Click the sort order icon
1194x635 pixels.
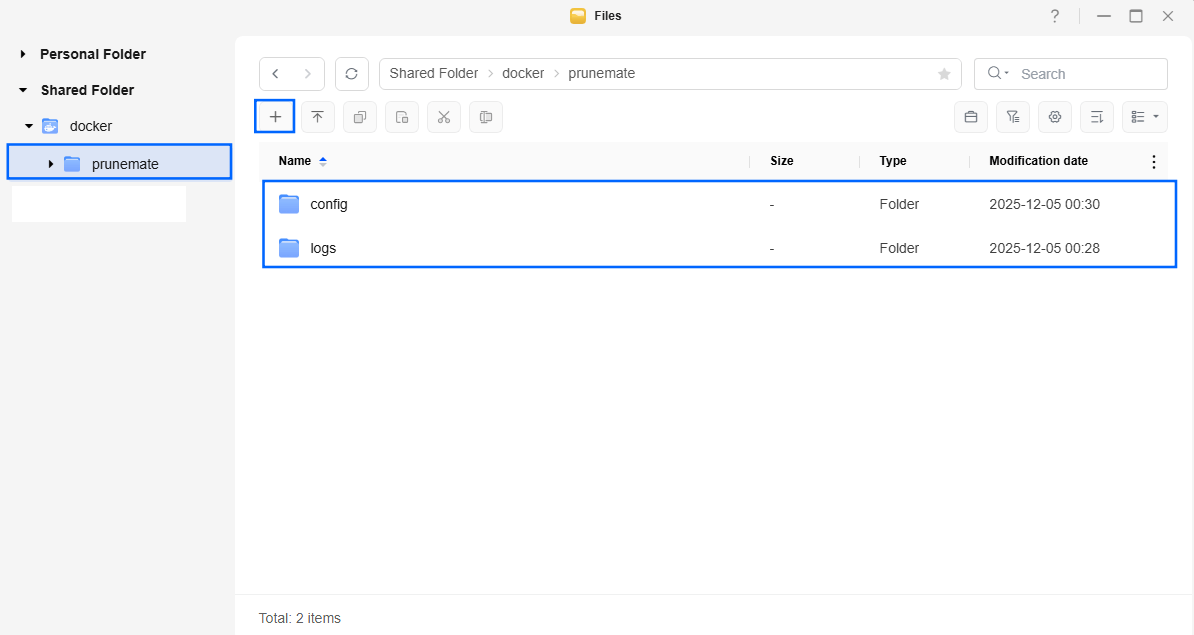1096,117
